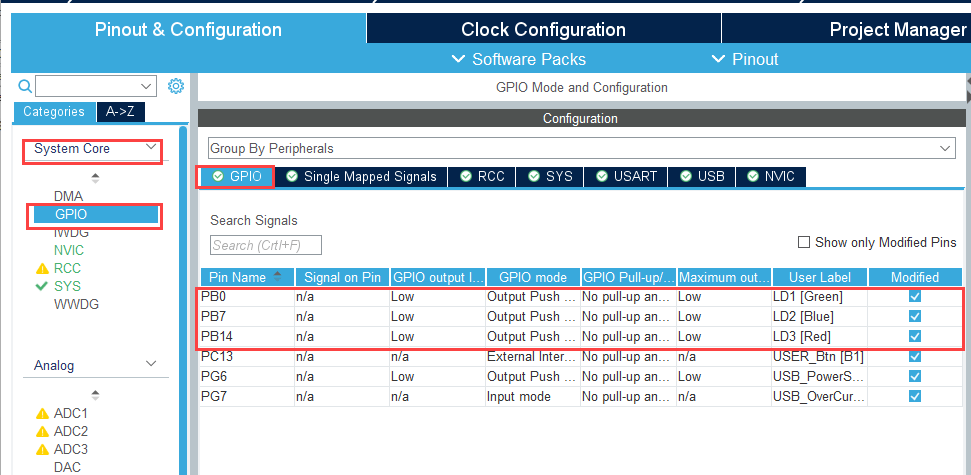Toggle Modified checkbox for PB0 row
Image resolution: width=971 pixels, height=475 pixels.
click(x=914, y=296)
